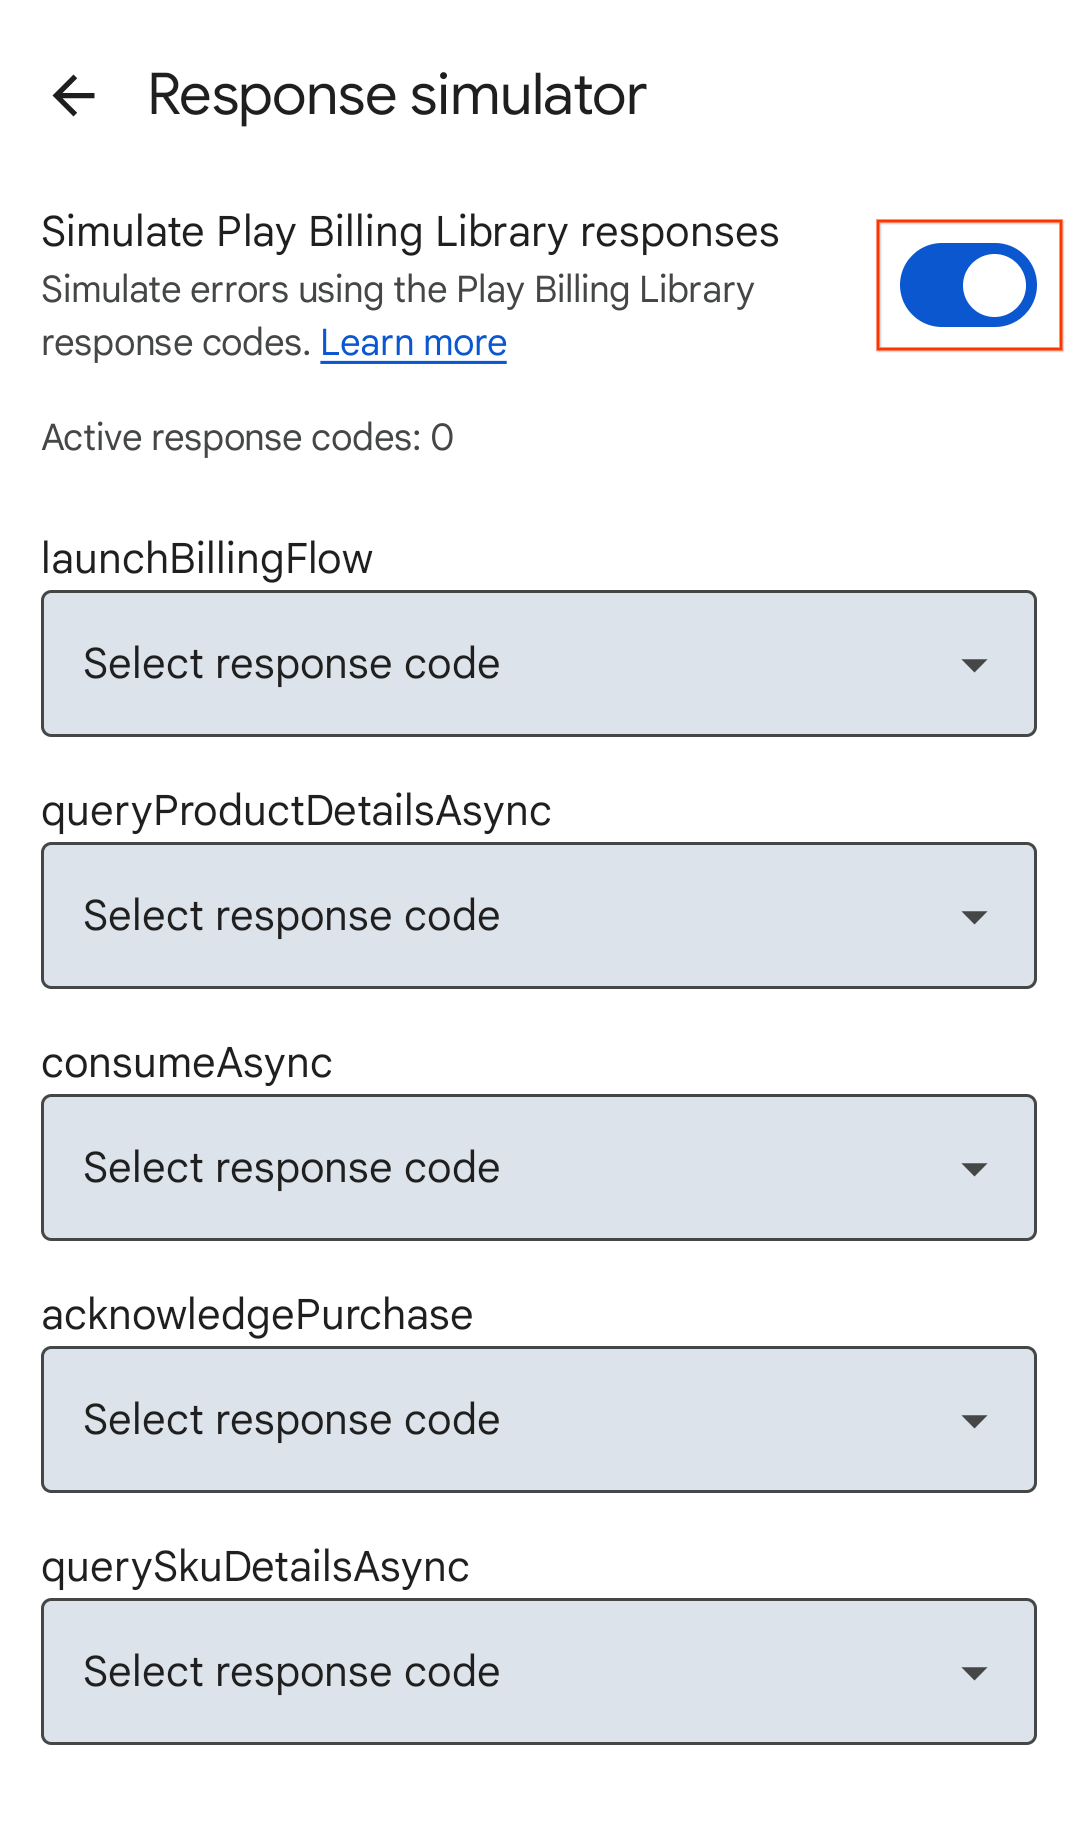Viewport: 1079px width, 1831px height.
Task: Click the Response simulator title
Action: (x=396, y=95)
